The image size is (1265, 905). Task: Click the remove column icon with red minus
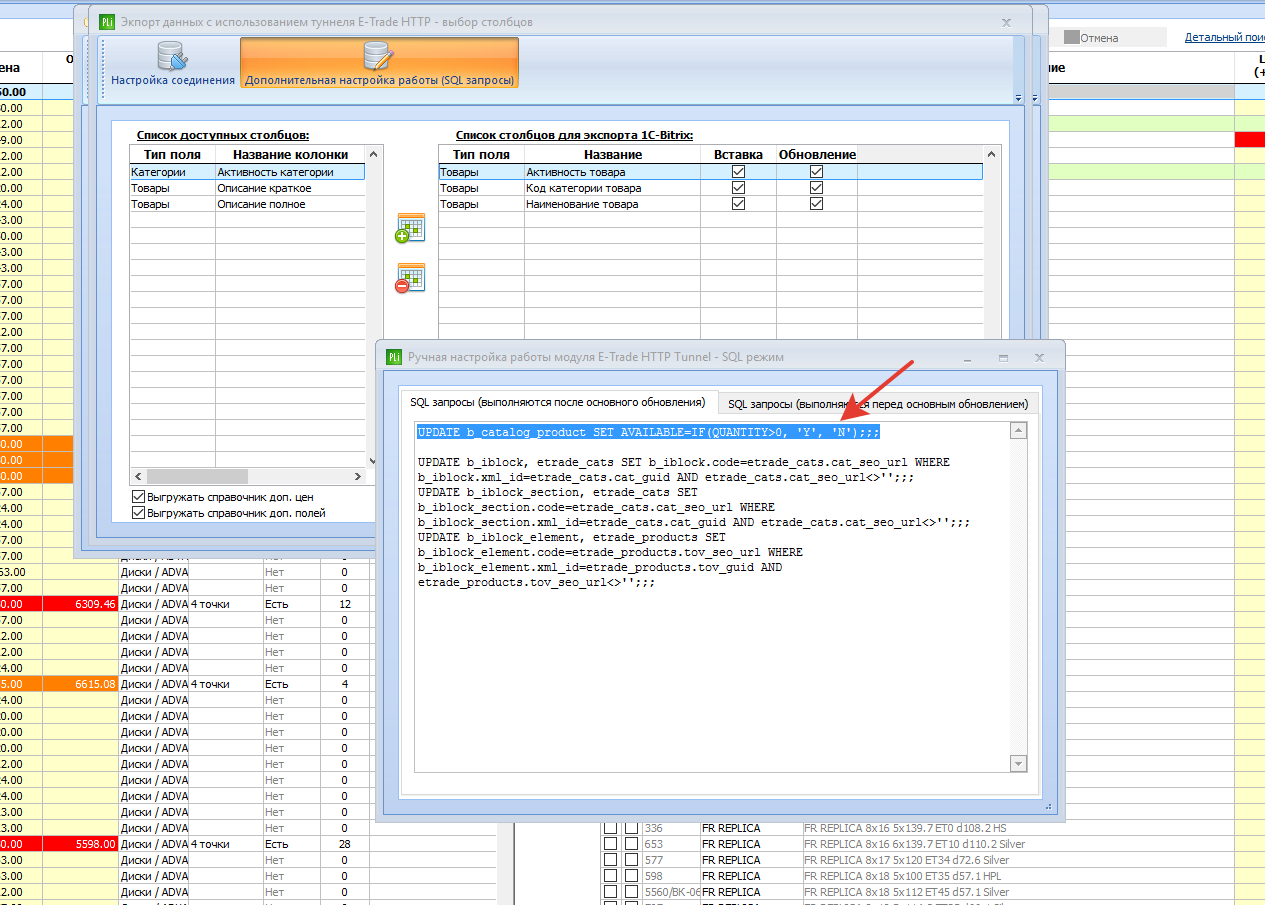pos(410,278)
